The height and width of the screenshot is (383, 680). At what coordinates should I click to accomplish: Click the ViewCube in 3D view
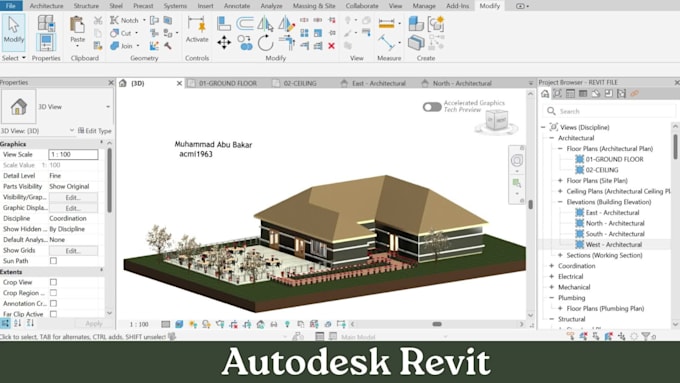tap(496, 120)
